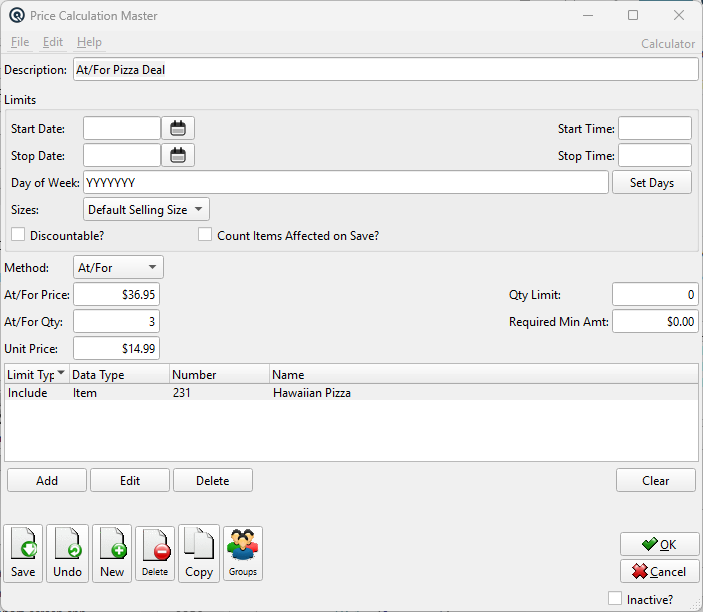Confirm with the OK button
703x612 pixels.
(x=660, y=544)
